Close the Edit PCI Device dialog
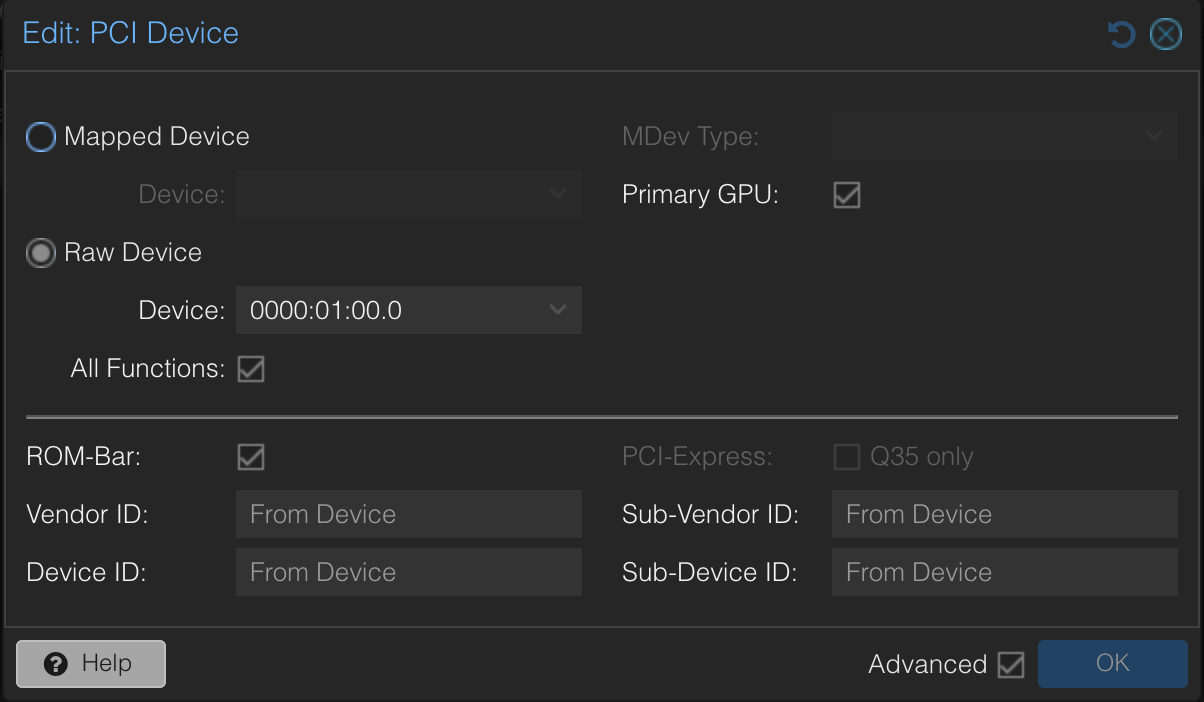The width and height of the screenshot is (1204, 702). 1165,35
